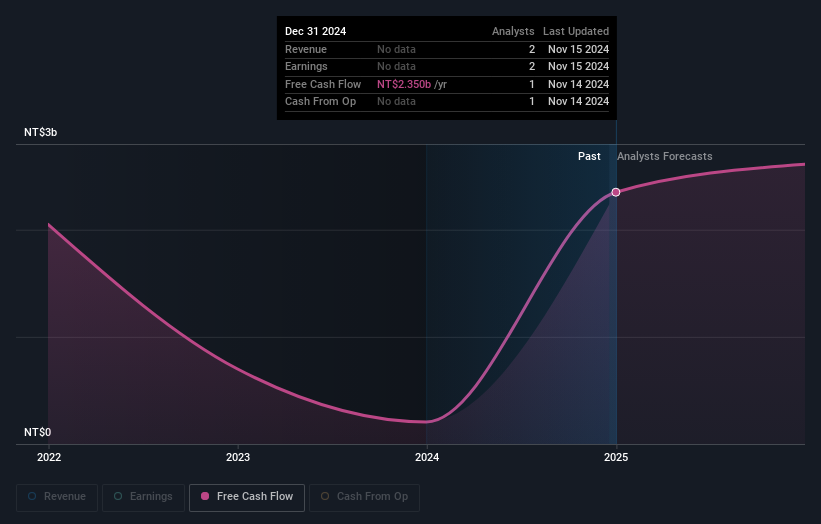Click the pink Free Cash Flow legend dot
The width and height of the screenshot is (821, 524).
tap(205, 496)
